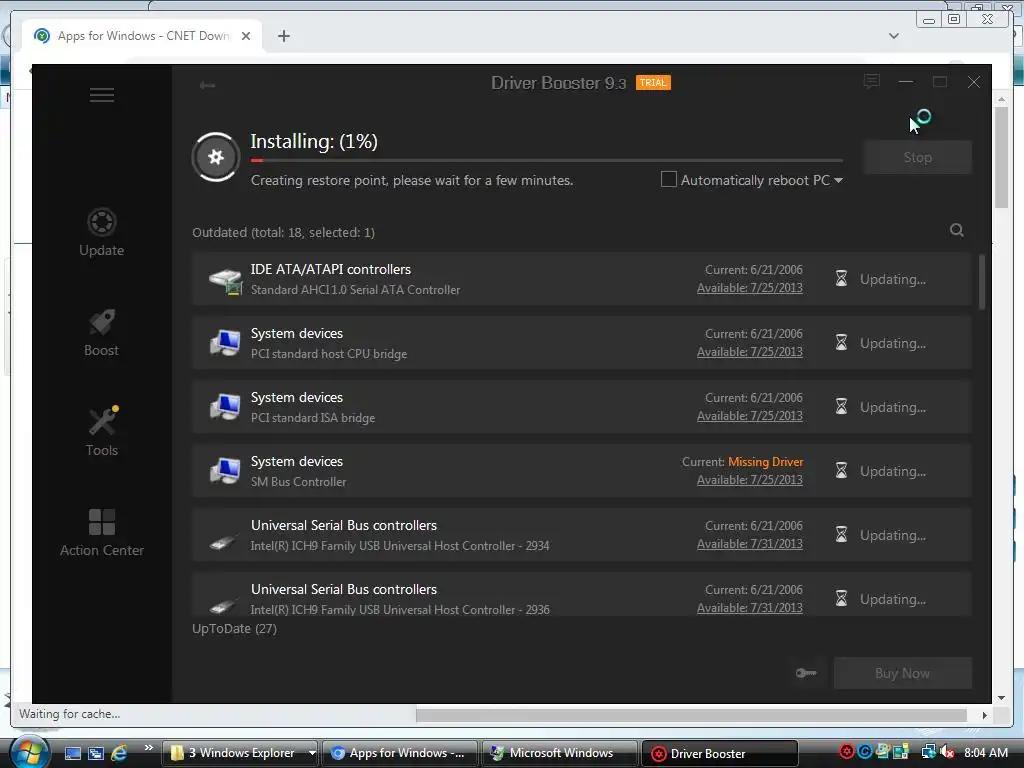Click the driver list scrollbar thumb
The width and height of the screenshot is (1024, 768).
(982, 281)
